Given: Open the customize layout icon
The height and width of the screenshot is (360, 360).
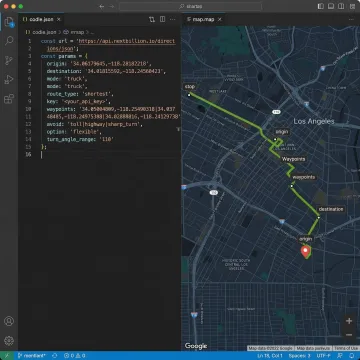Looking at the screenshot, I should coord(351,6).
